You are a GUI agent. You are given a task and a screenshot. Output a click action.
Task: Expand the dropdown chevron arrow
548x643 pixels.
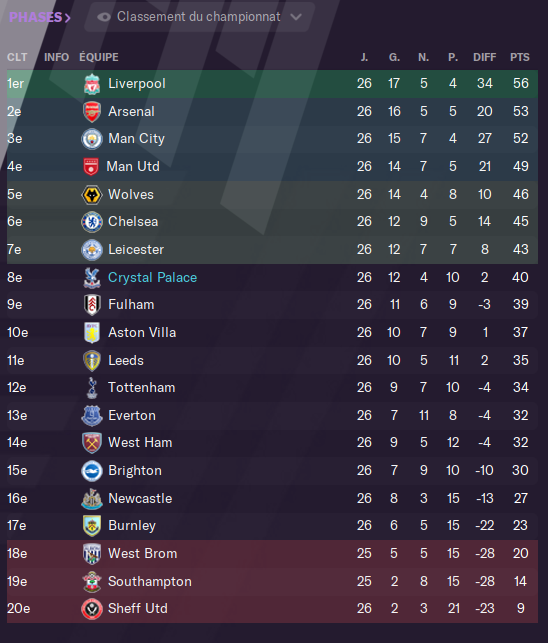point(296,17)
